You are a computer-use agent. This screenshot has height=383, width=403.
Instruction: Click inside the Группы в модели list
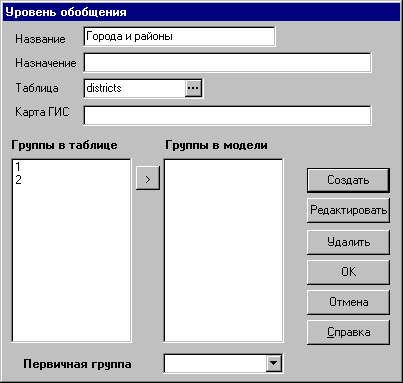coord(224,250)
